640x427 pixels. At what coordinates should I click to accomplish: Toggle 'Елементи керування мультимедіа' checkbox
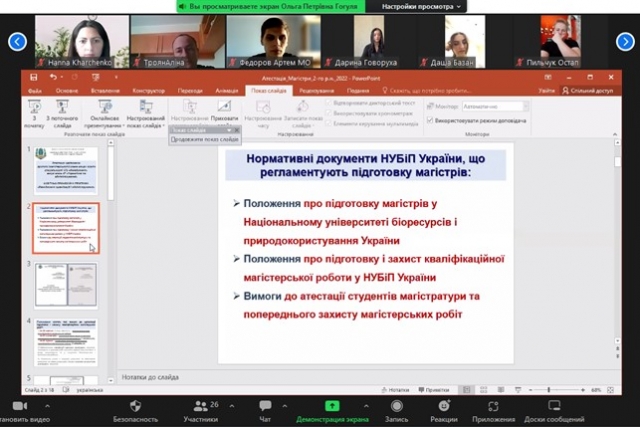329,123
